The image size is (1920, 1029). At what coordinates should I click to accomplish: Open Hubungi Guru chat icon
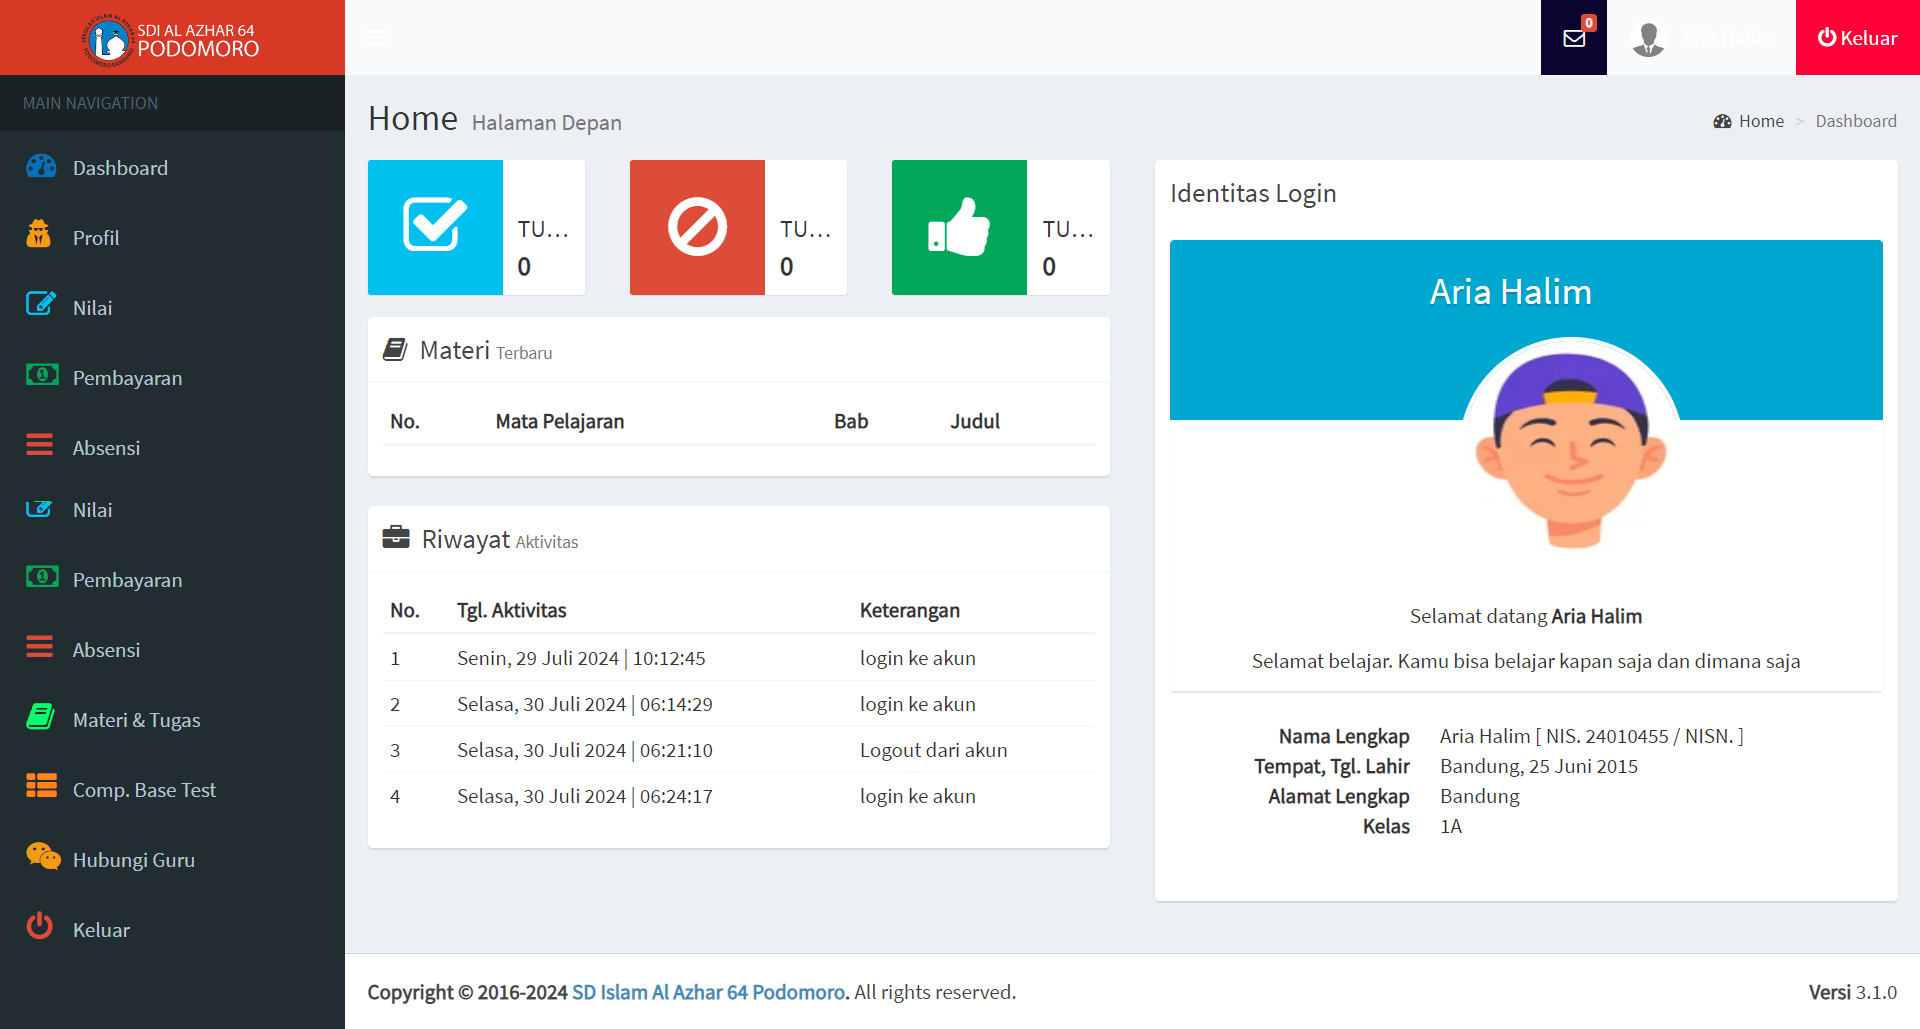pyautogui.click(x=42, y=857)
